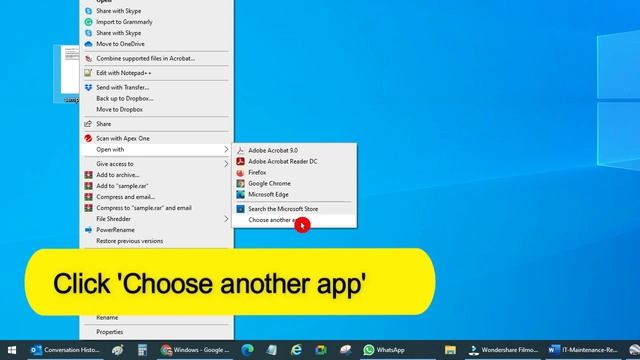
Task: Choose Add to "sample.rar"
Action: coord(157,186)
